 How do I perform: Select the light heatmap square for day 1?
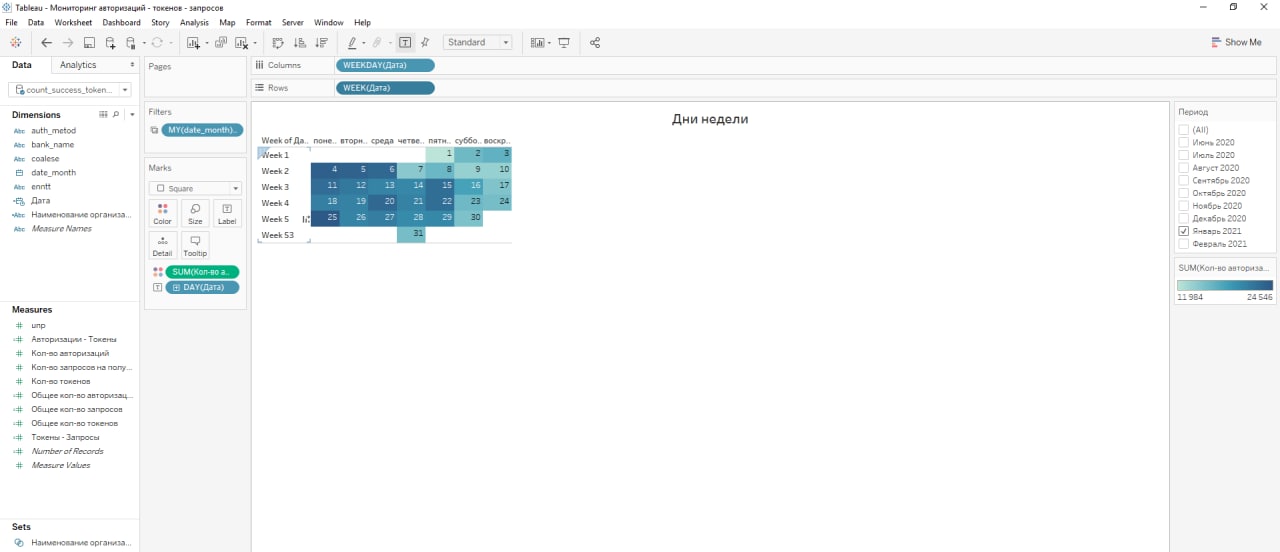click(x=440, y=154)
